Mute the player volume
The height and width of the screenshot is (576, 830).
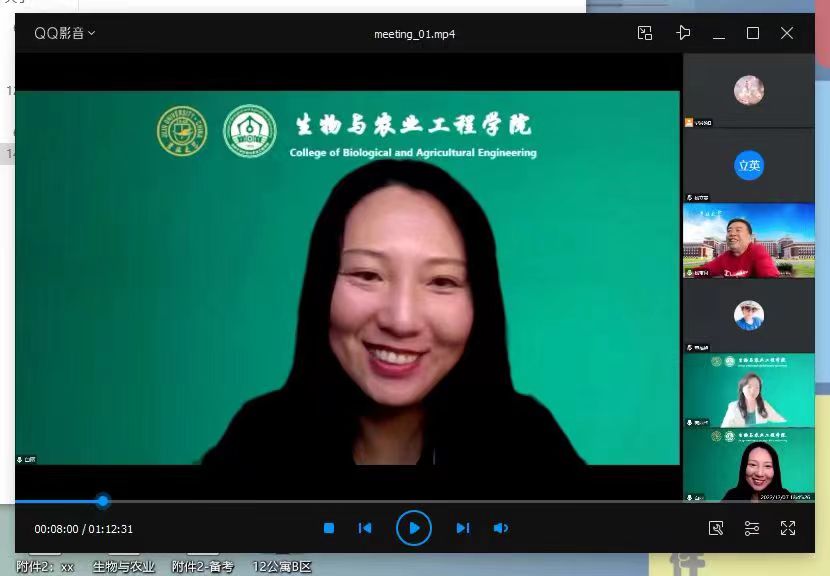pos(501,528)
